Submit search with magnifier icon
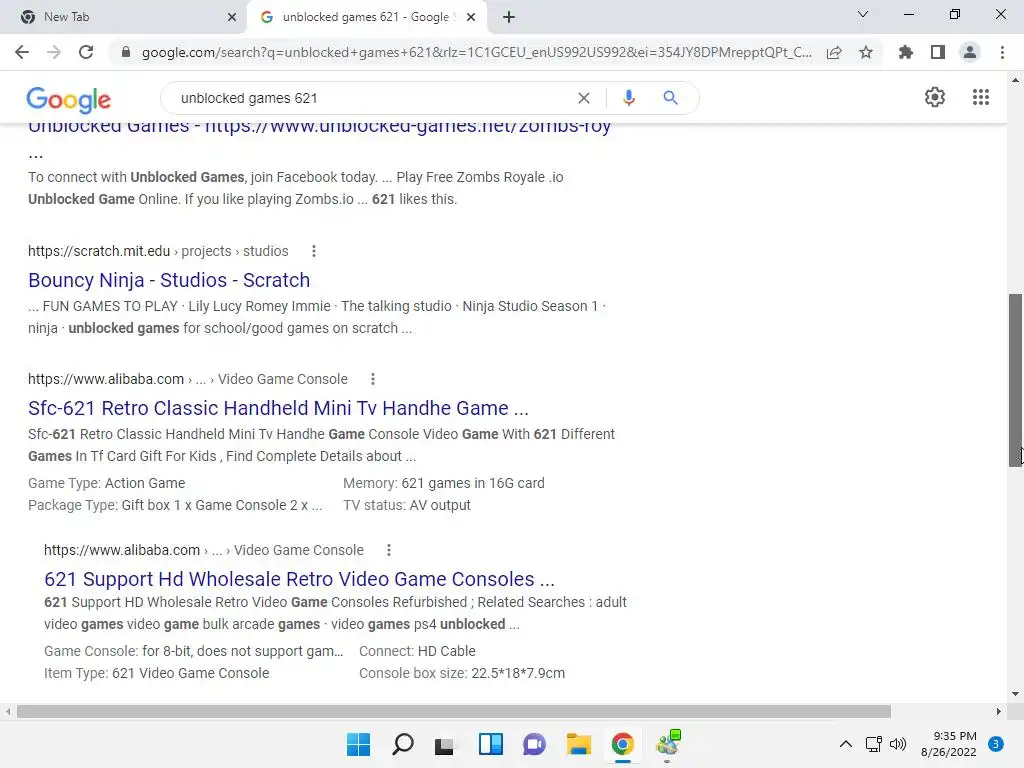Viewport: 1024px width, 768px height. point(670,98)
